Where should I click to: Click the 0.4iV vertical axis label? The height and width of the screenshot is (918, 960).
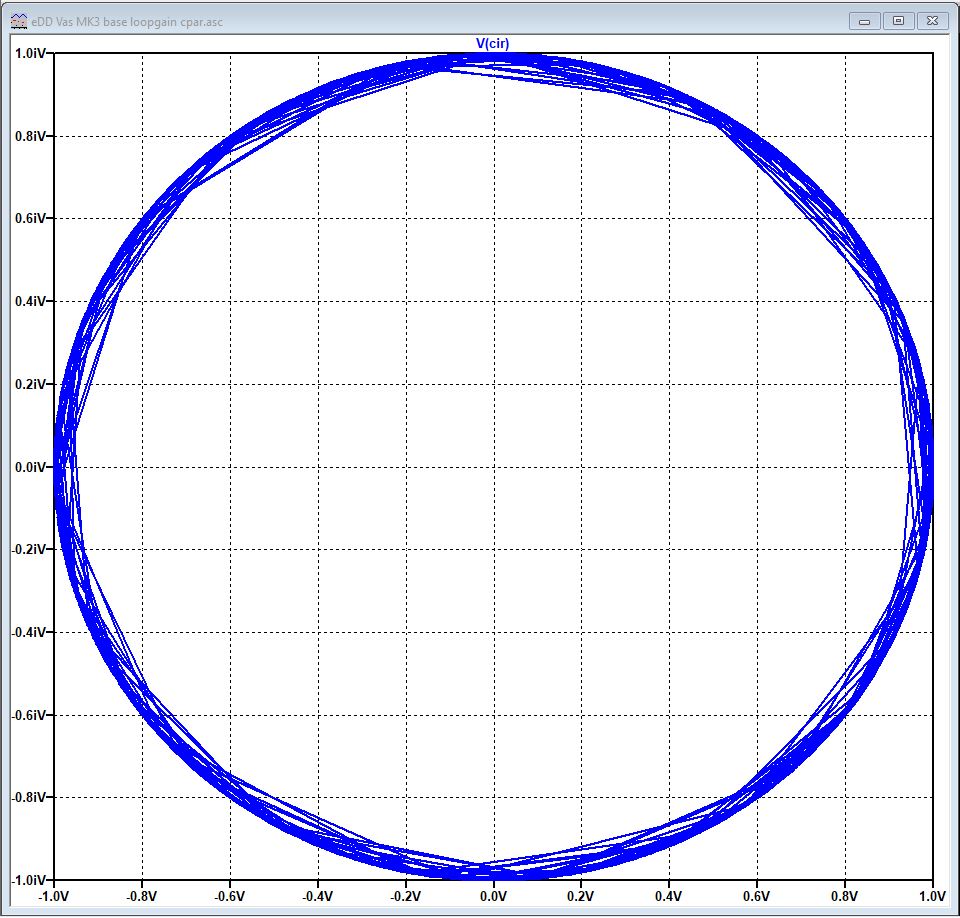coord(30,301)
